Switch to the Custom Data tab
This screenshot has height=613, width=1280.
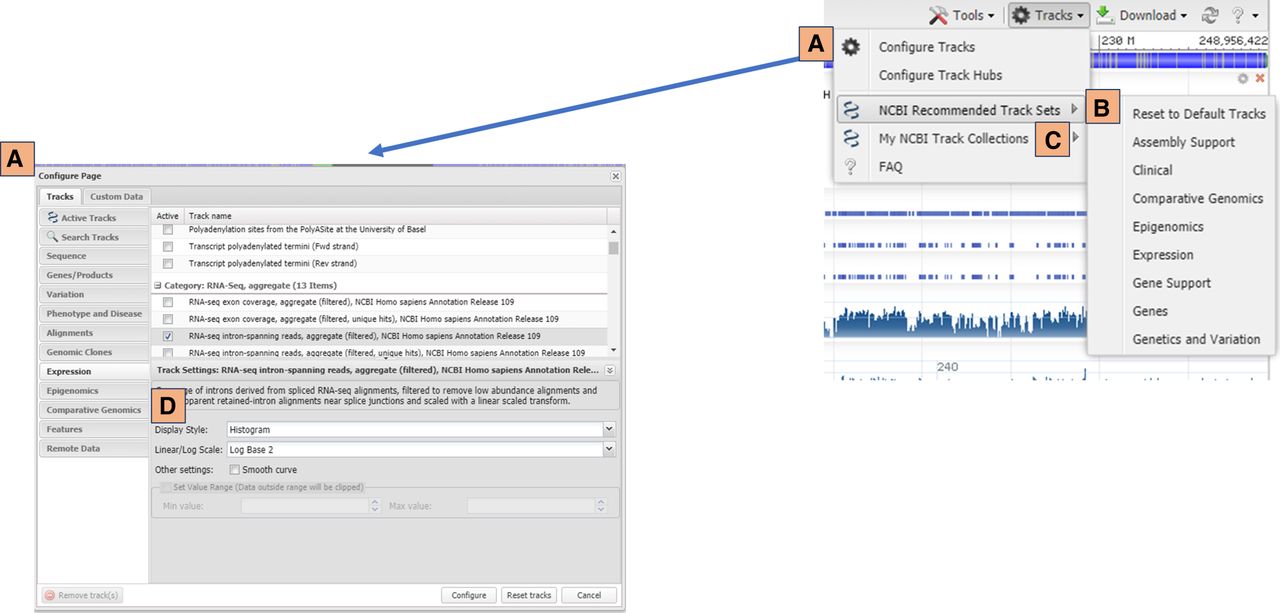tap(118, 197)
